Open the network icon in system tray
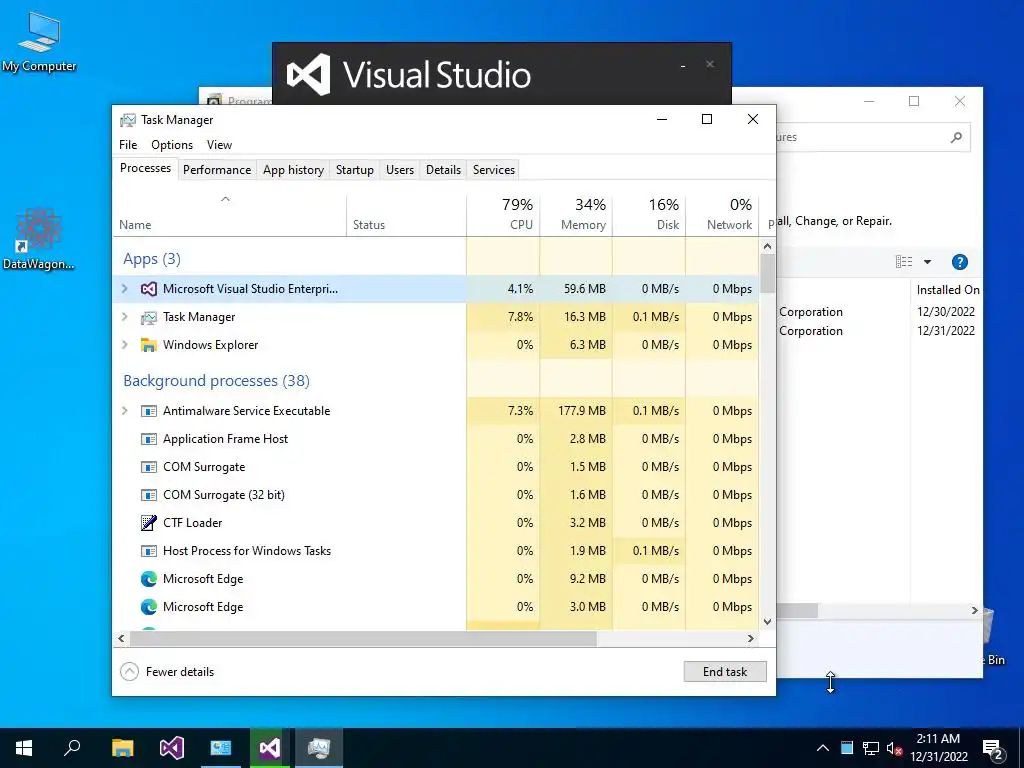Image resolution: width=1024 pixels, height=768 pixels. (x=871, y=748)
